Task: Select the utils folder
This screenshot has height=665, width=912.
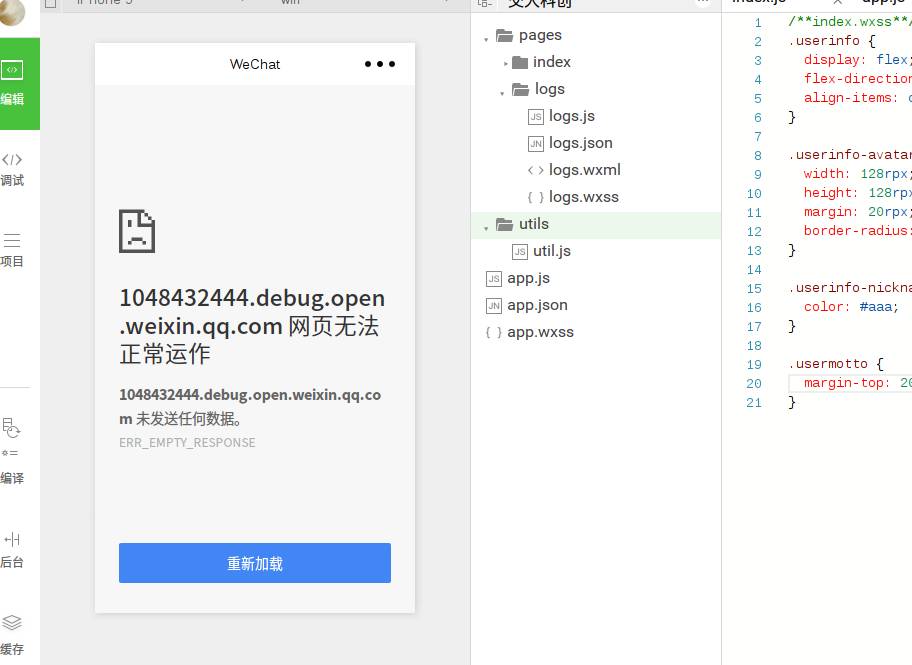Action: (x=596, y=224)
